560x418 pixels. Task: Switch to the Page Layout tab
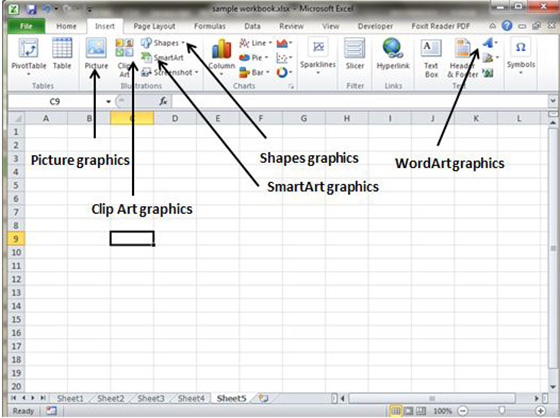[154, 26]
